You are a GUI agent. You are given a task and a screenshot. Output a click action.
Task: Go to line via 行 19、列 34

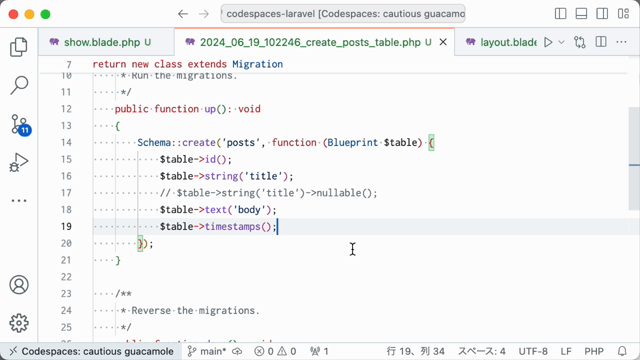click(416, 351)
